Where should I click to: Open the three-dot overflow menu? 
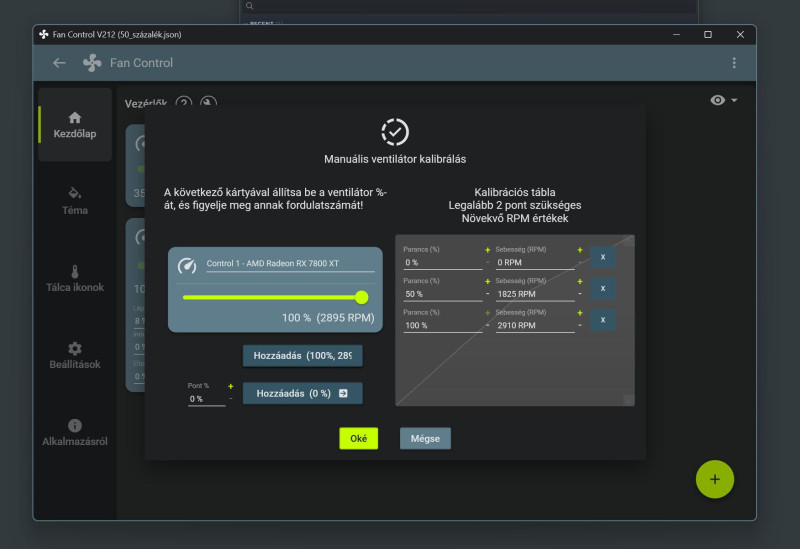pyautogui.click(x=734, y=63)
